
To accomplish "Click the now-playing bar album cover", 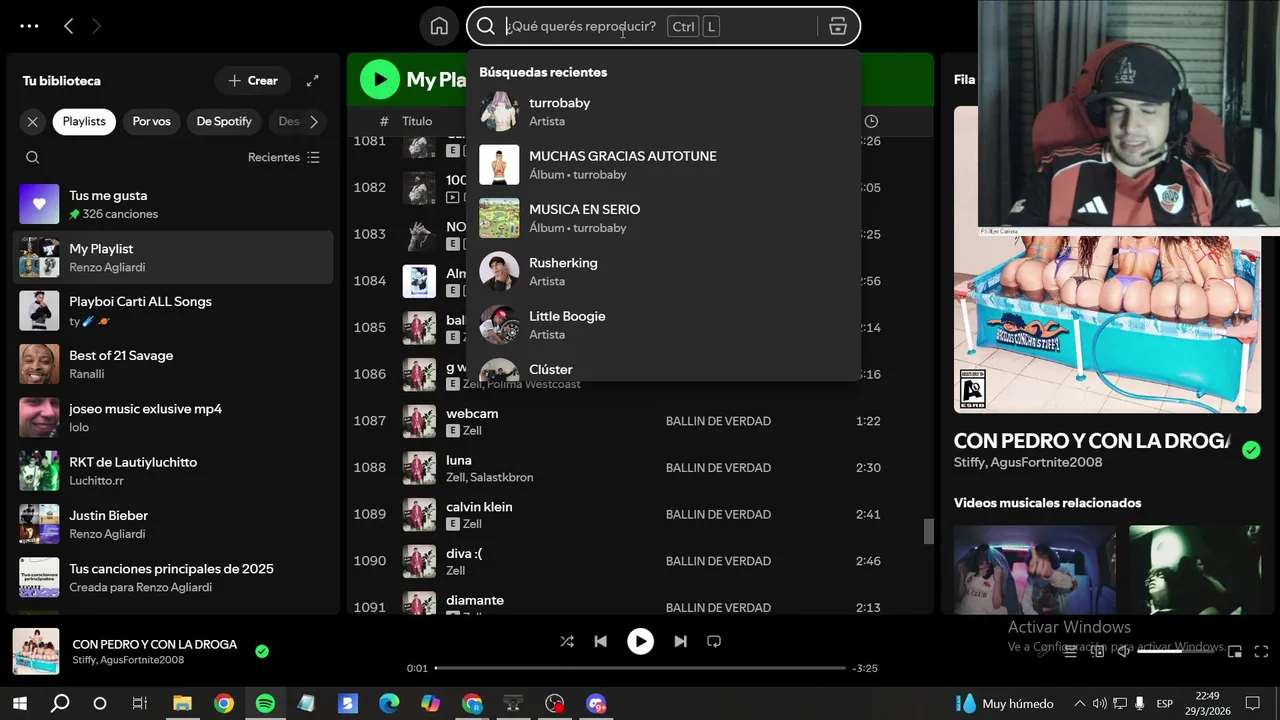I will point(36,651).
